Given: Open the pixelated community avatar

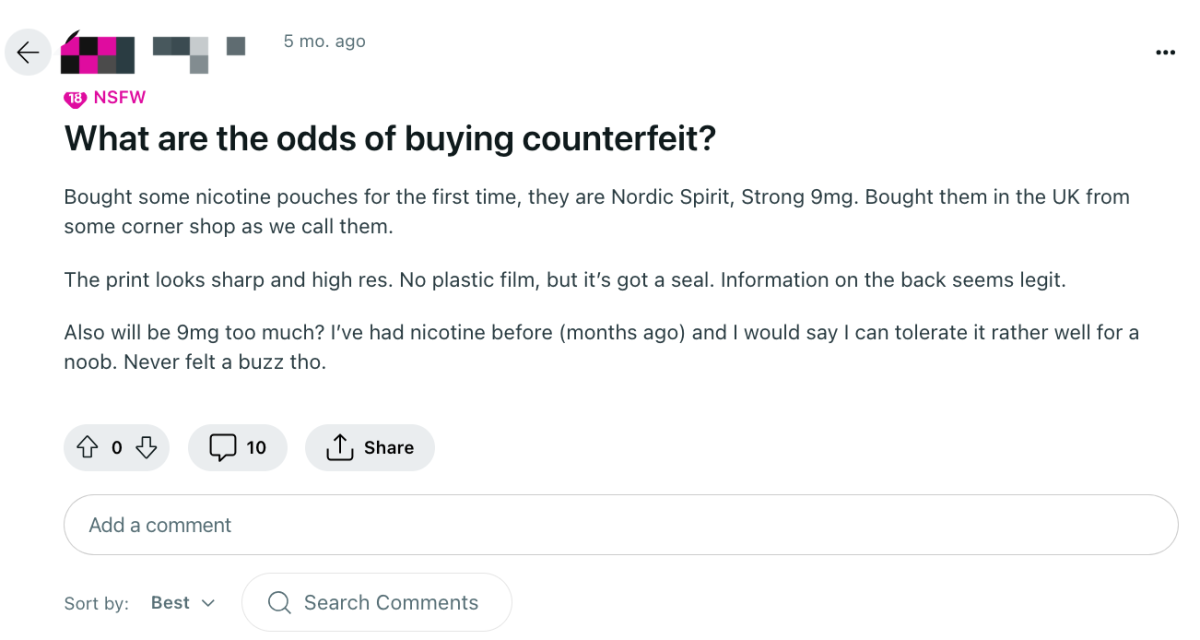Looking at the screenshot, I should (x=98, y=53).
